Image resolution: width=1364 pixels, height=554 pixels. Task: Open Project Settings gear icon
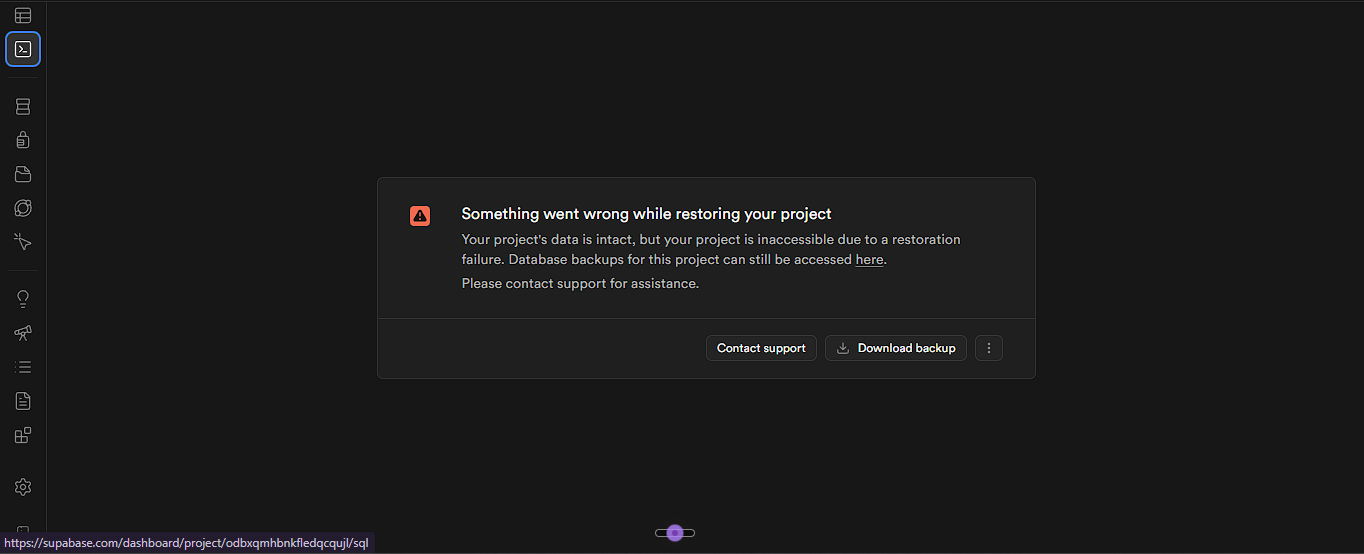coord(23,487)
